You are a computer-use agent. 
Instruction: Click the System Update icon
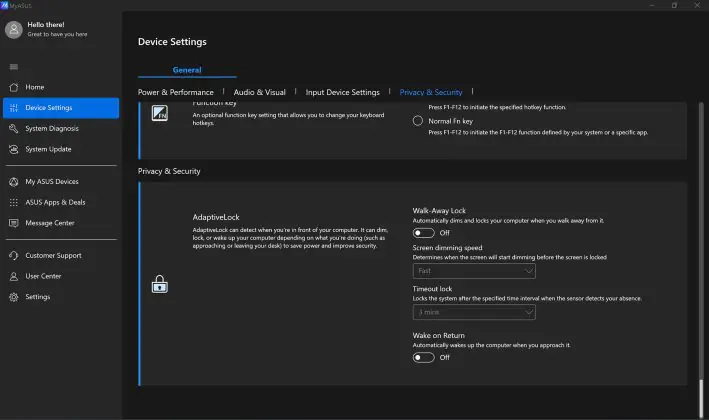pyautogui.click(x=14, y=149)
